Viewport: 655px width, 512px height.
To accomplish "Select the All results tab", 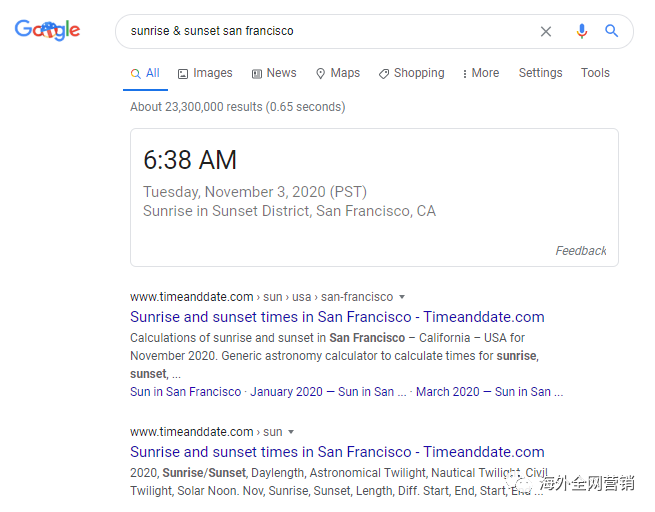I will (x=145, y=73).
